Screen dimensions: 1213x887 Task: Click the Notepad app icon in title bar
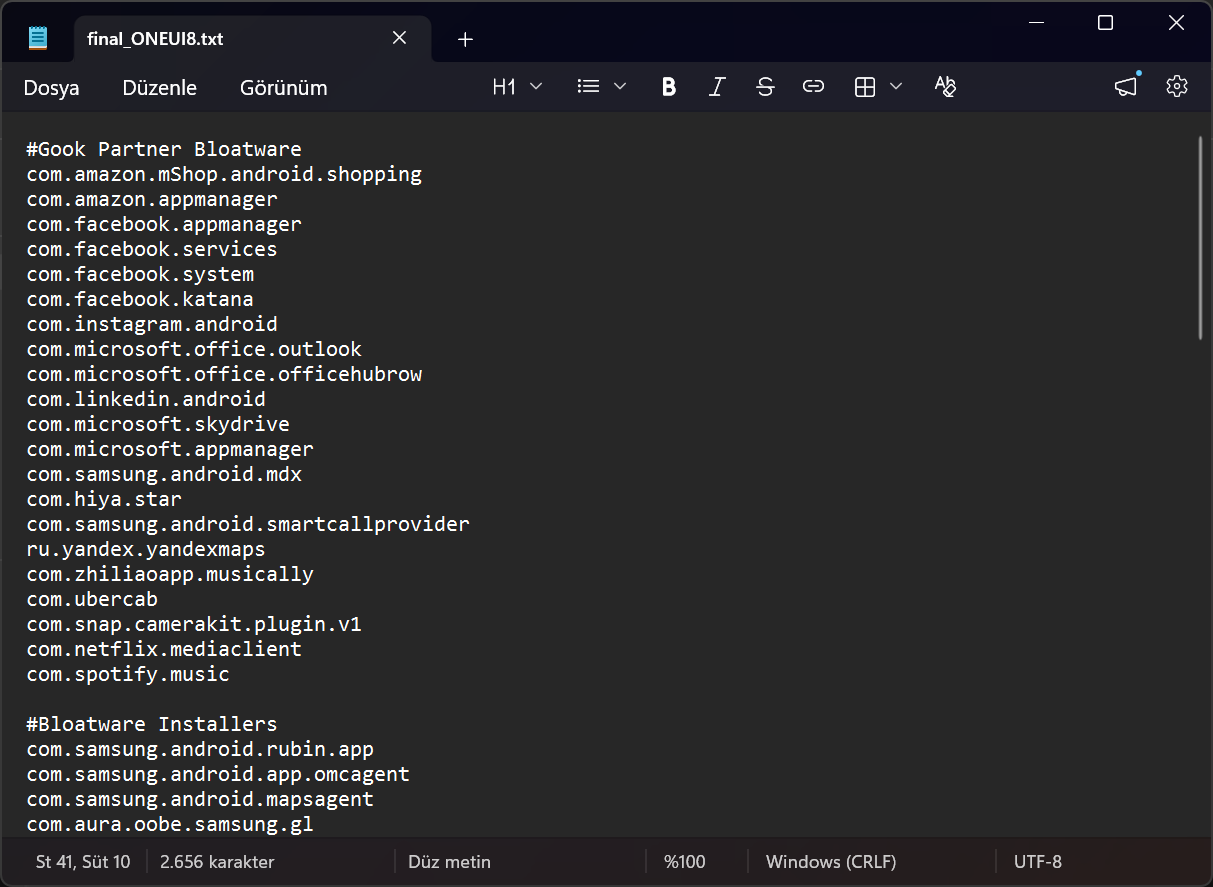[38, 39]
